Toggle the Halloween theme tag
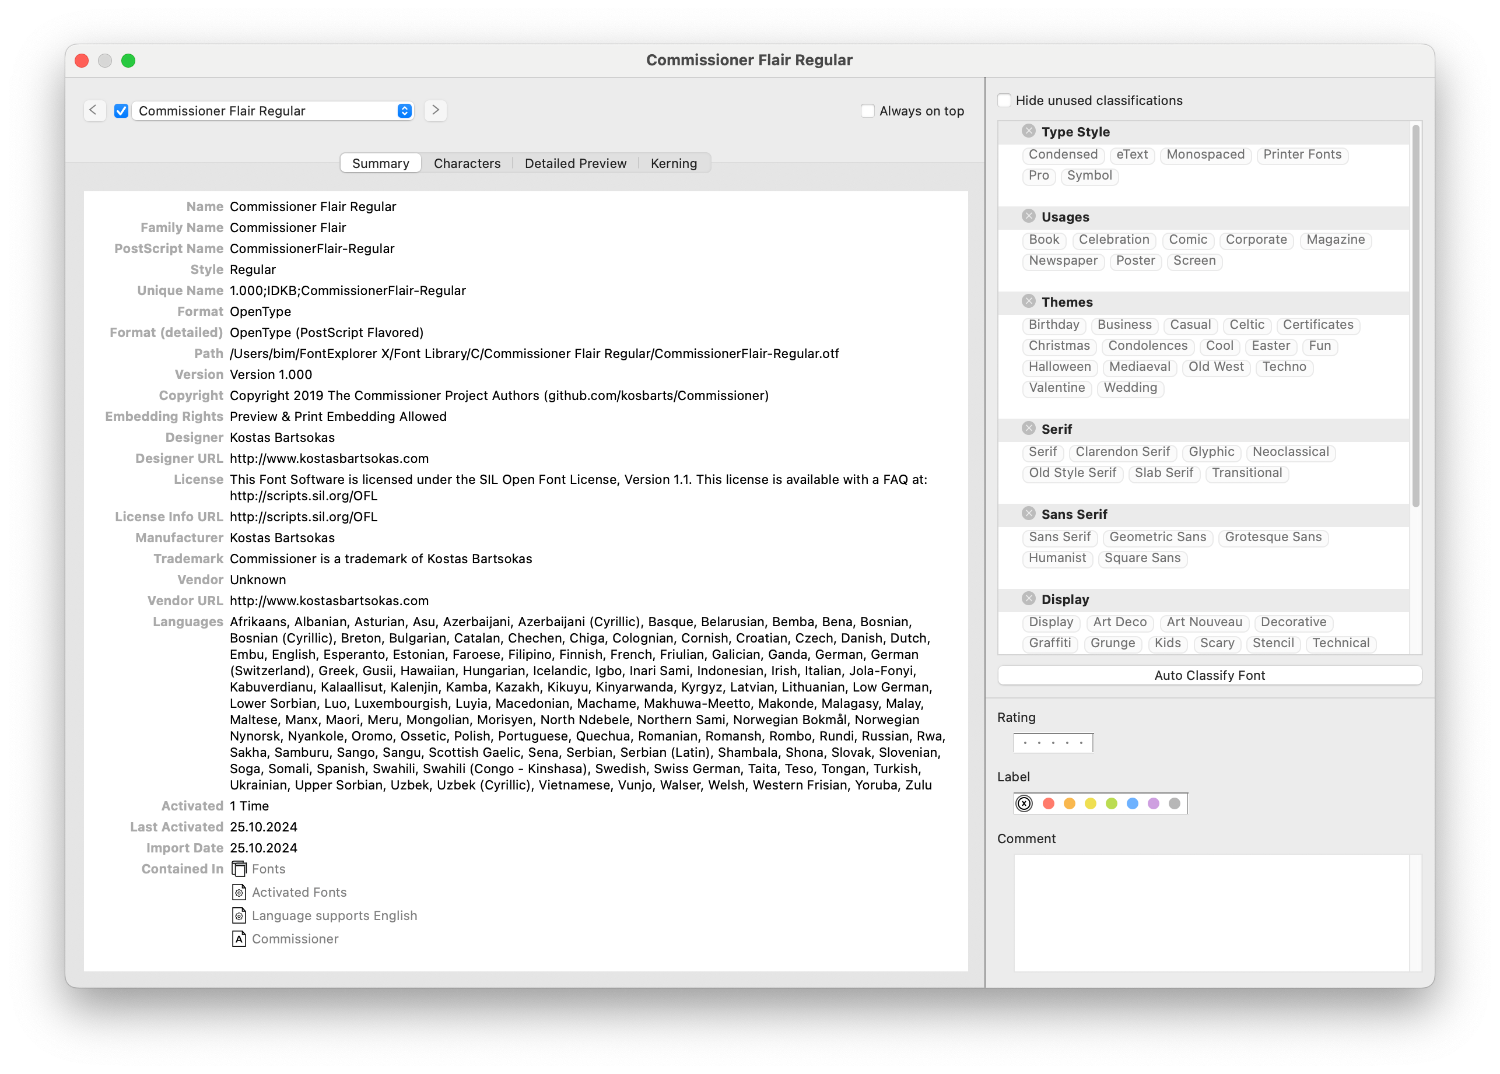The height and width of the screenshot is (1074, 1500). 1060,367
